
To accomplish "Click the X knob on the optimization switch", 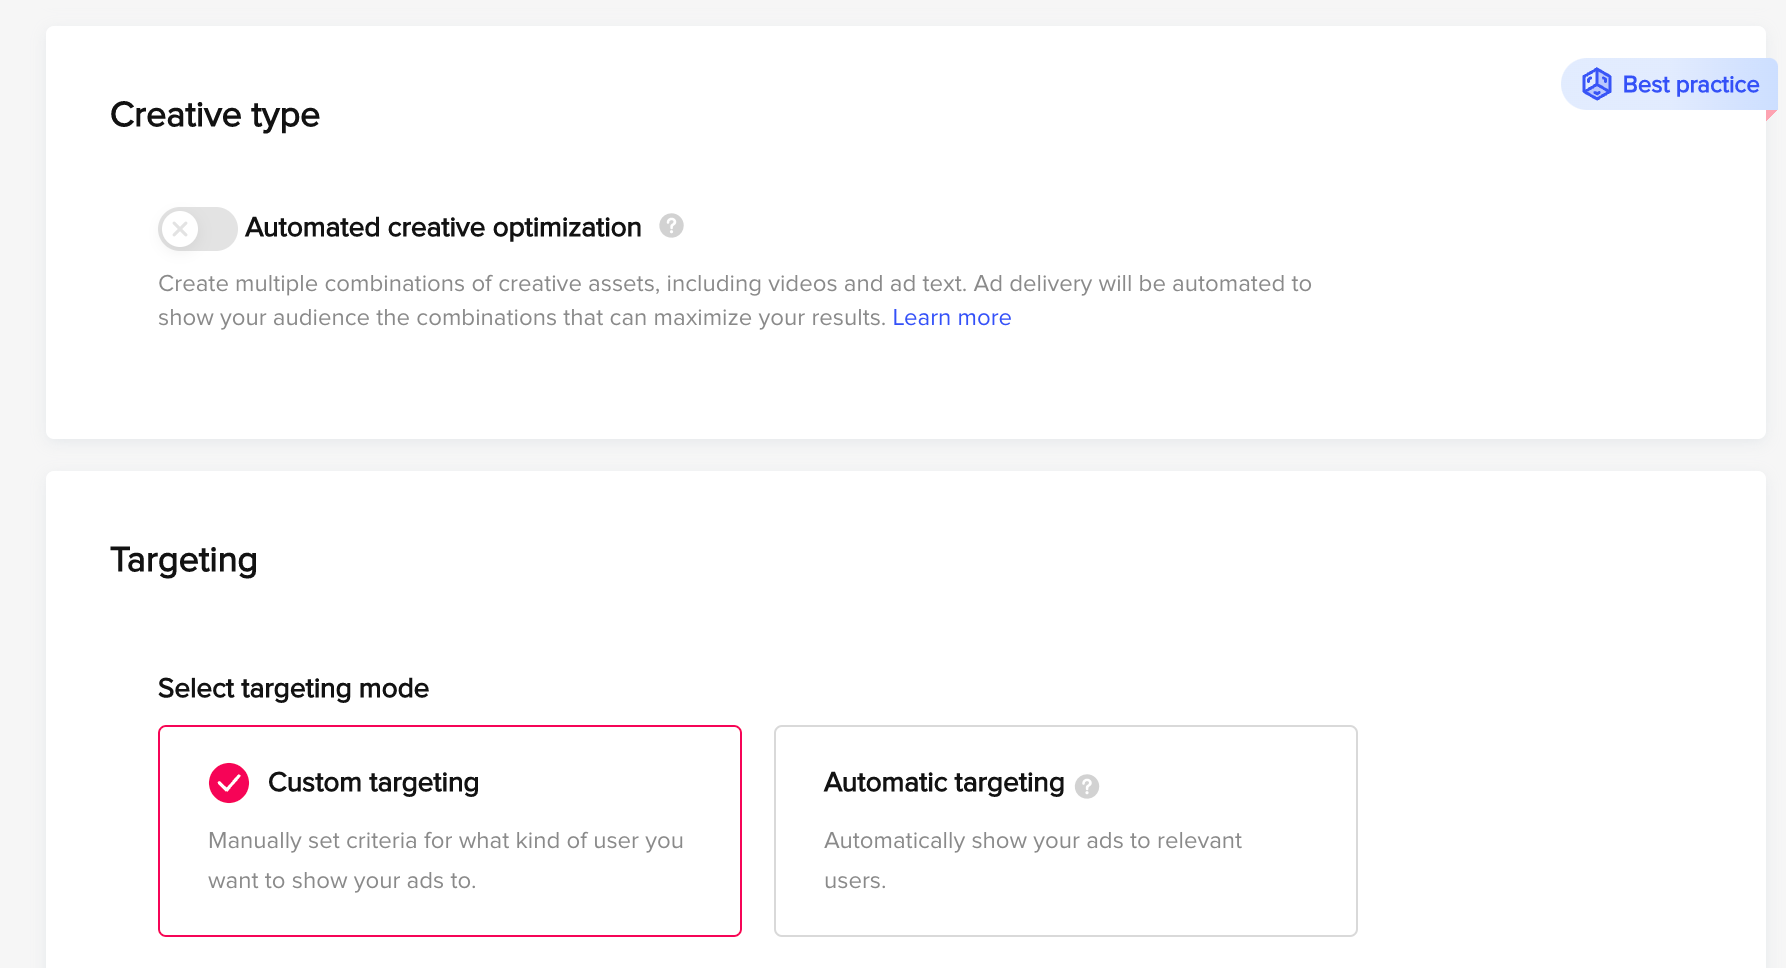I will [x=180, y=229].
